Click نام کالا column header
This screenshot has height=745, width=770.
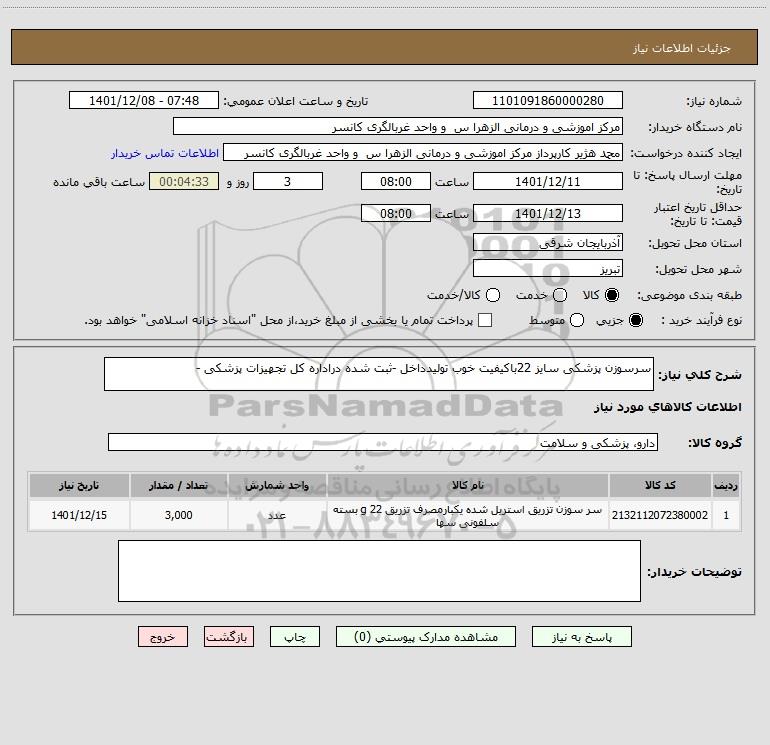pyautogui.click(x=468, y=485)
